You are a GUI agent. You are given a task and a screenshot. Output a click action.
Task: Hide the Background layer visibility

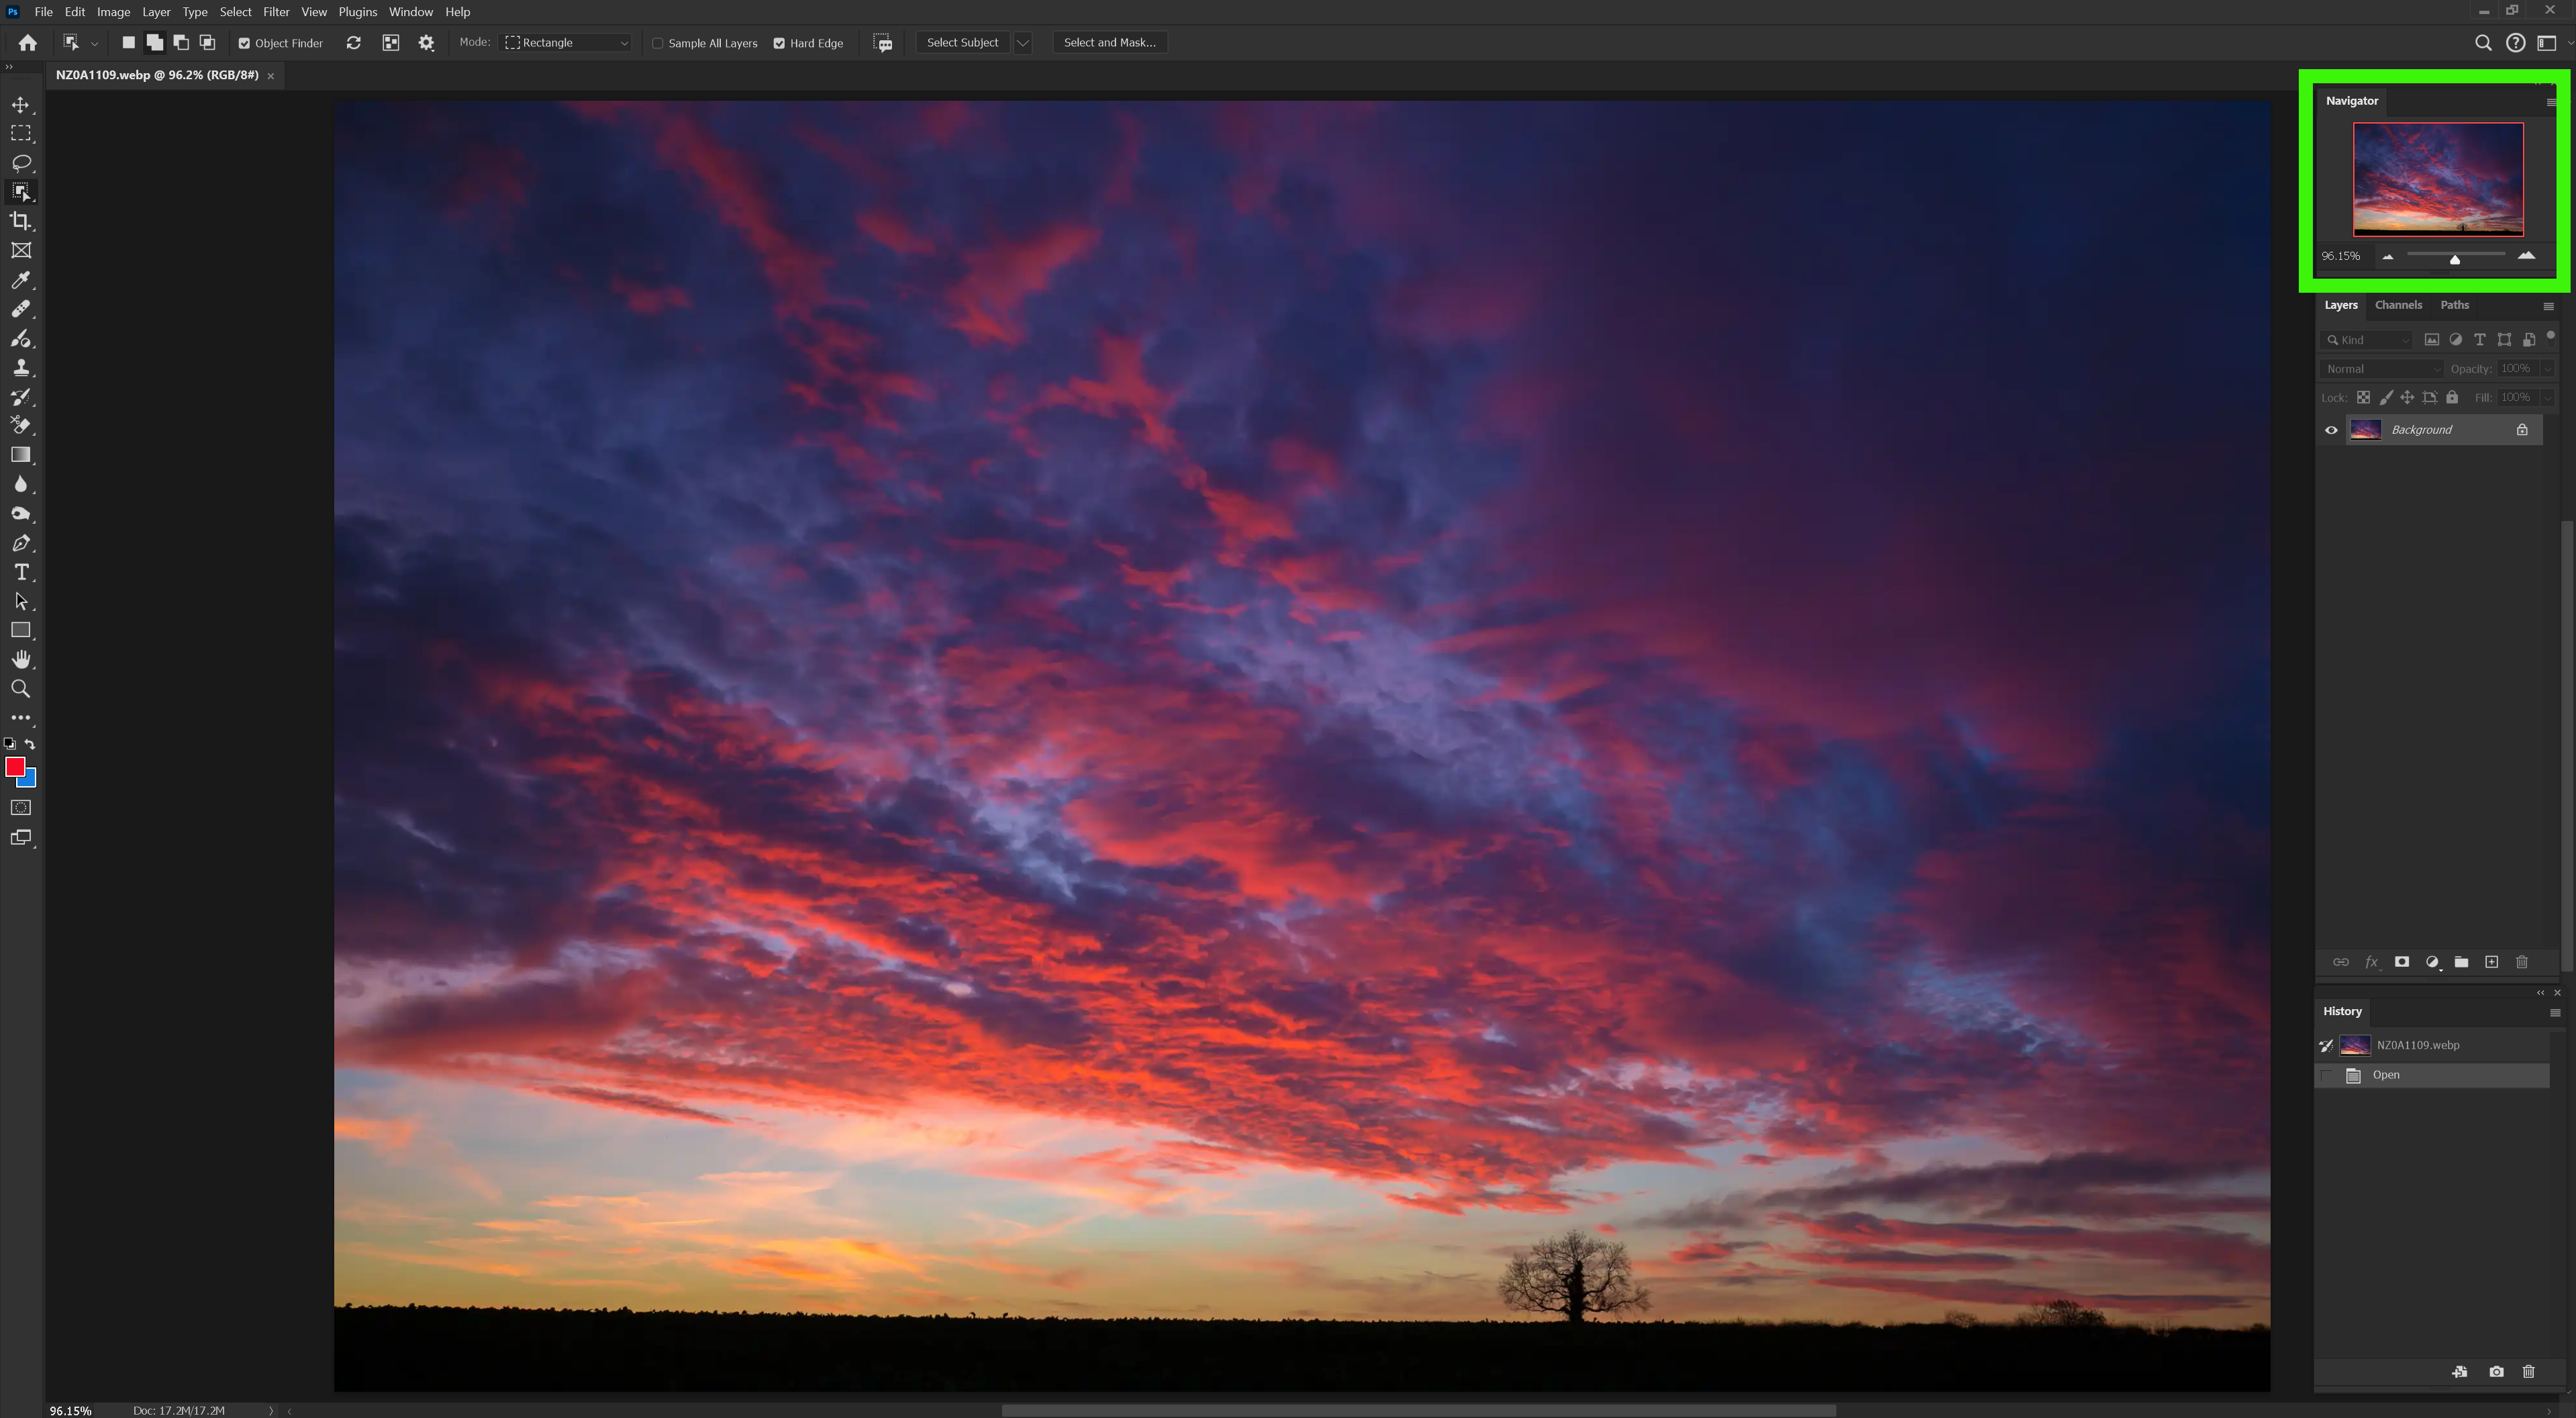tap(2331, 429)
